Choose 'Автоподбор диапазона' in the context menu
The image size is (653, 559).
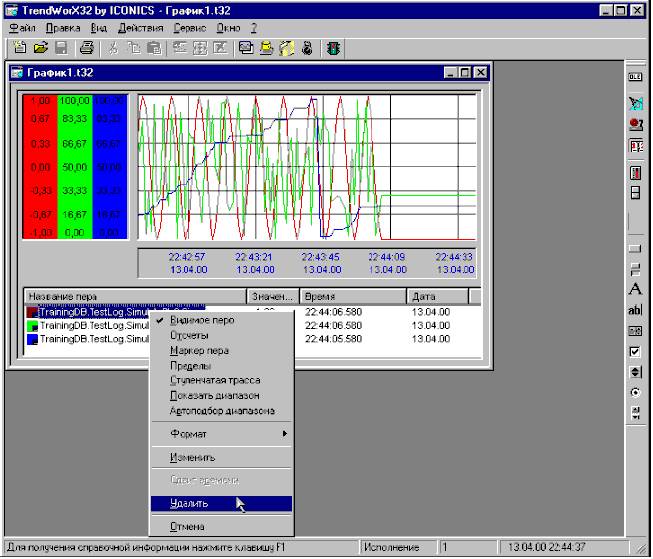[x=221, y=411]
